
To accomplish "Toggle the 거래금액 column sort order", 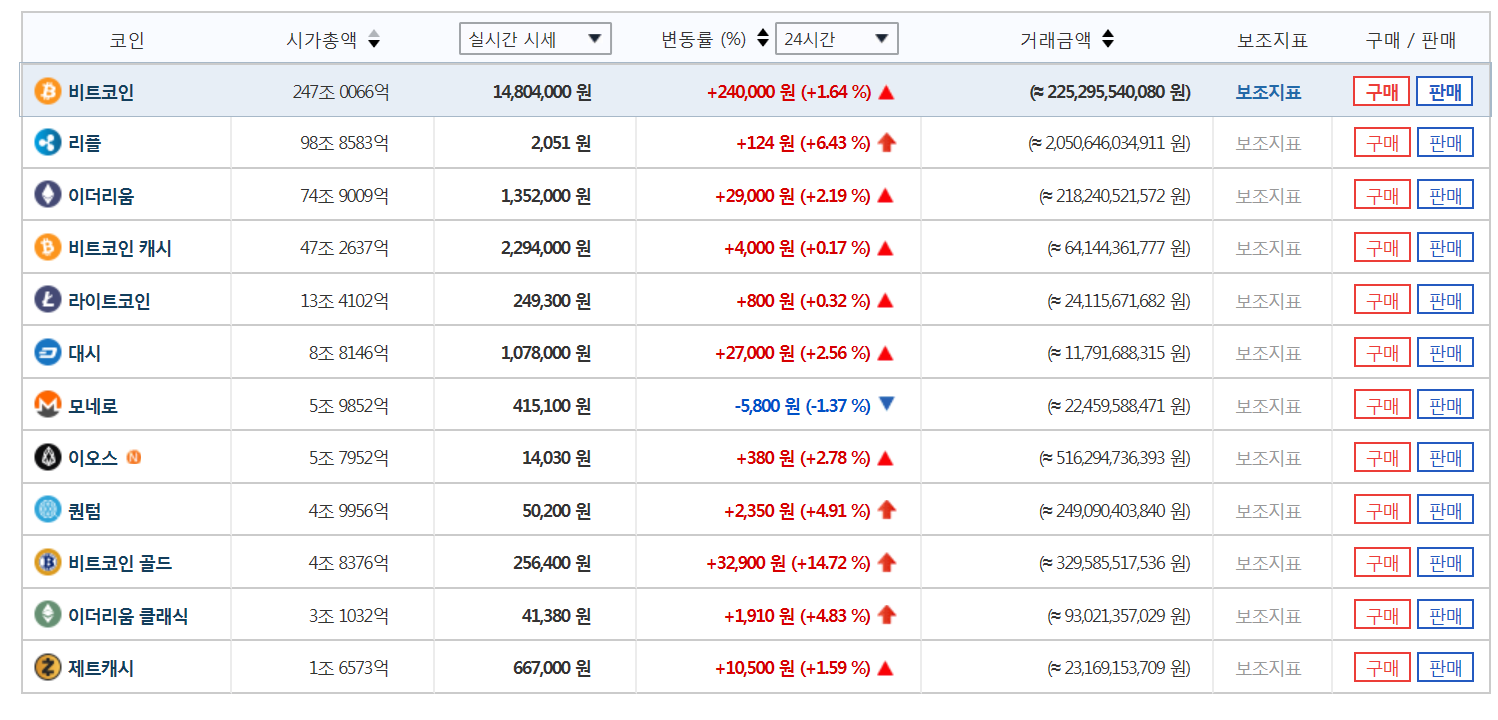I will (x=1108, y=38).
